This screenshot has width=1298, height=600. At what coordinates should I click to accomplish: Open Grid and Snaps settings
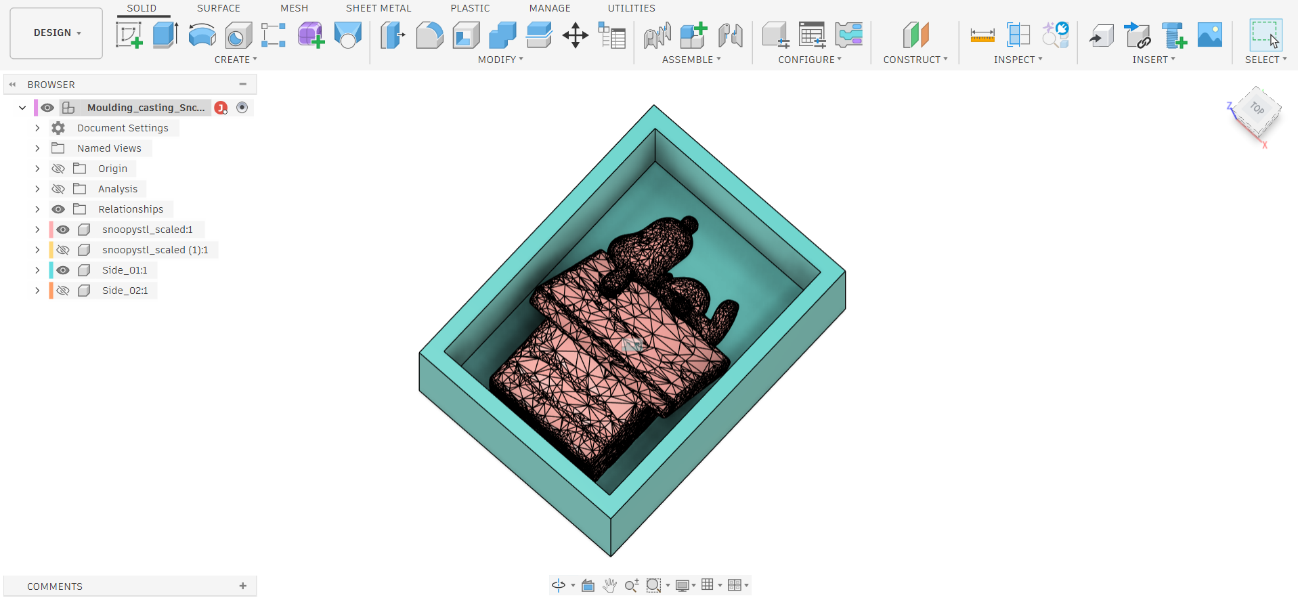click(707, 585)
